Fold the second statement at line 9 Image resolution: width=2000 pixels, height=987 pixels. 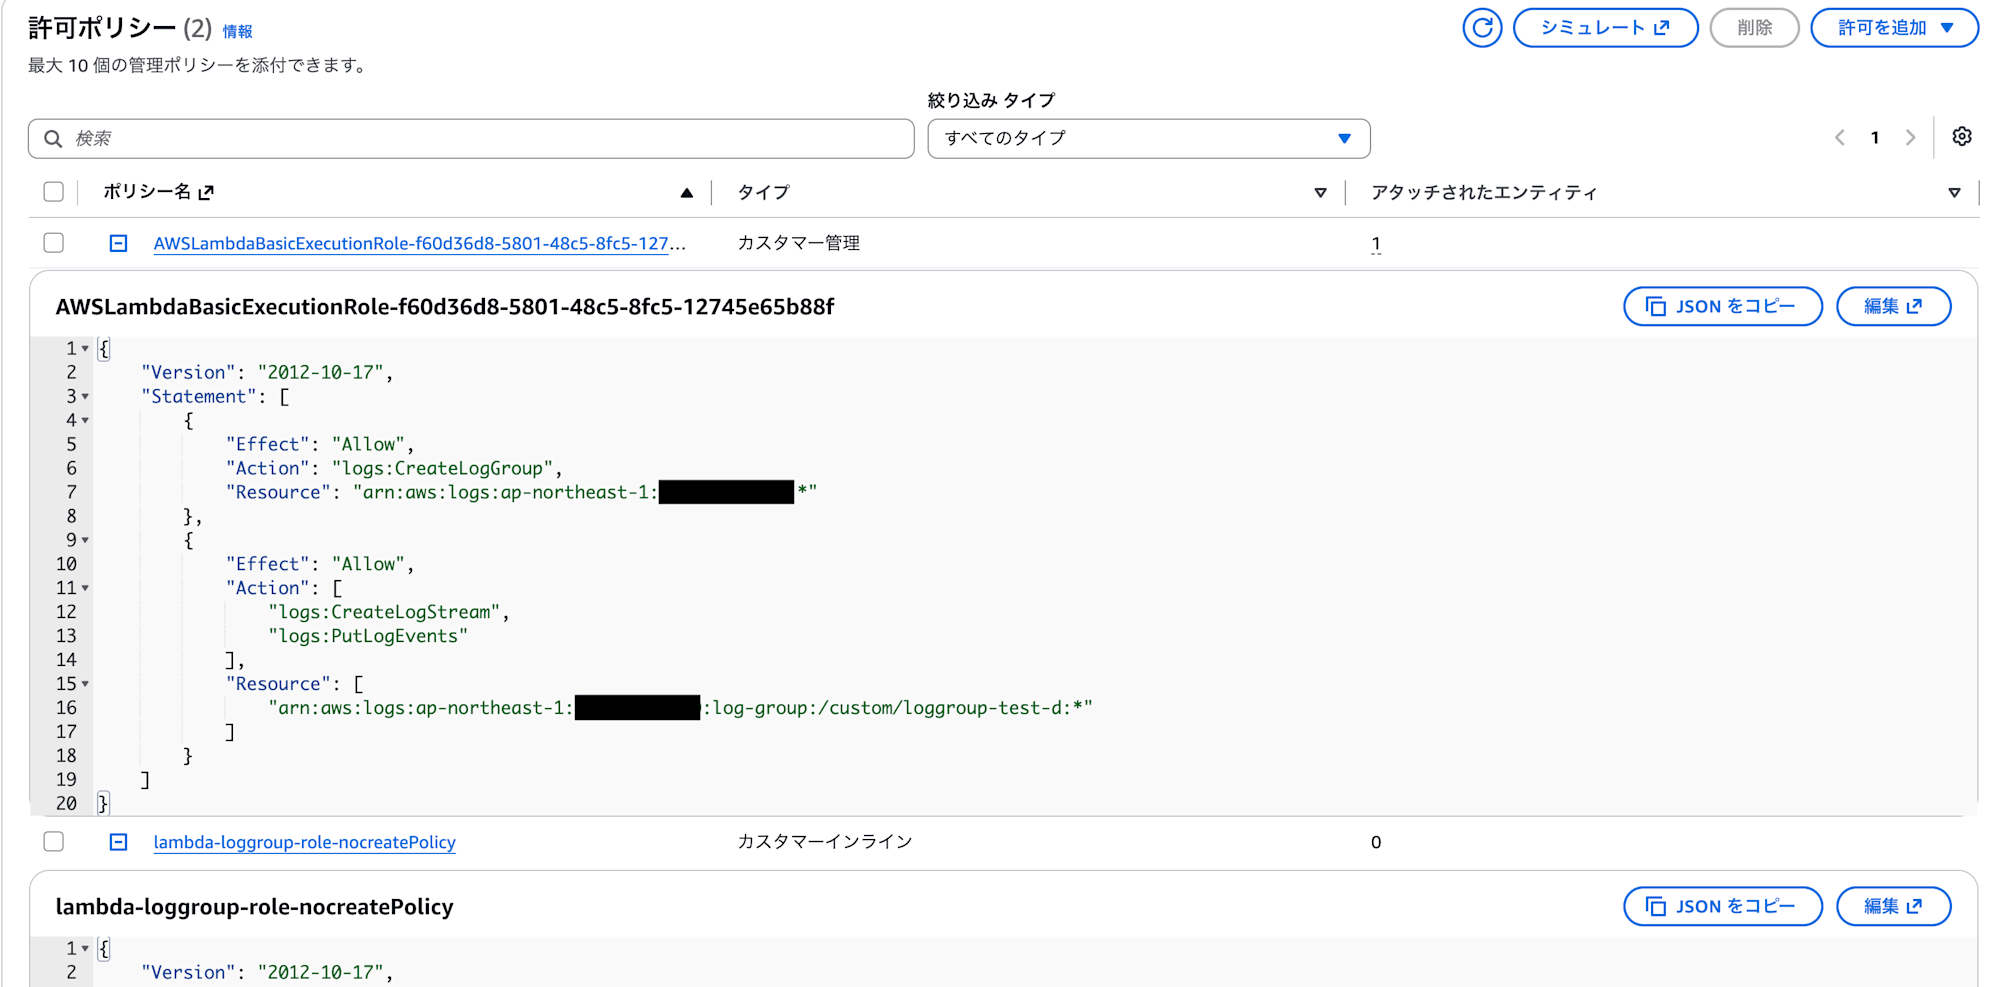pos(85,541)
